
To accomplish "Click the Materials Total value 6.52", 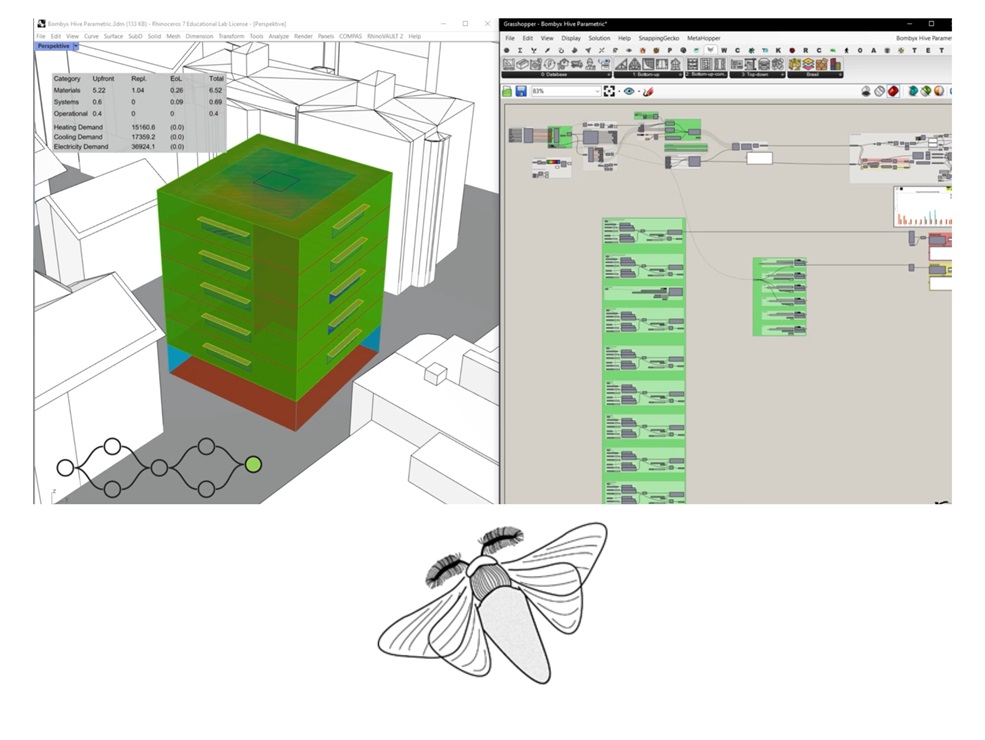I will pyautogui.click(x=215, y=90).
